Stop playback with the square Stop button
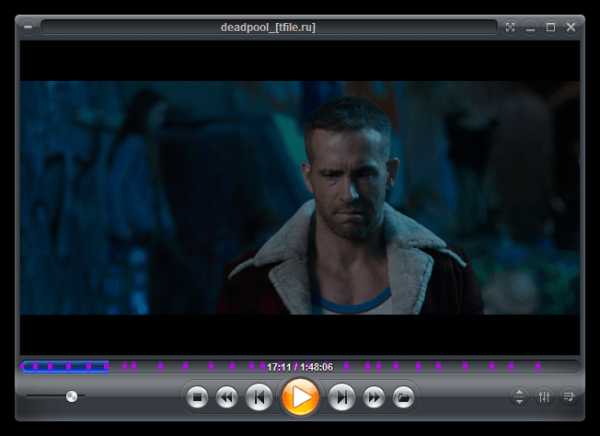This screenshot has height=436, width=600. click(x=197, y=398)
